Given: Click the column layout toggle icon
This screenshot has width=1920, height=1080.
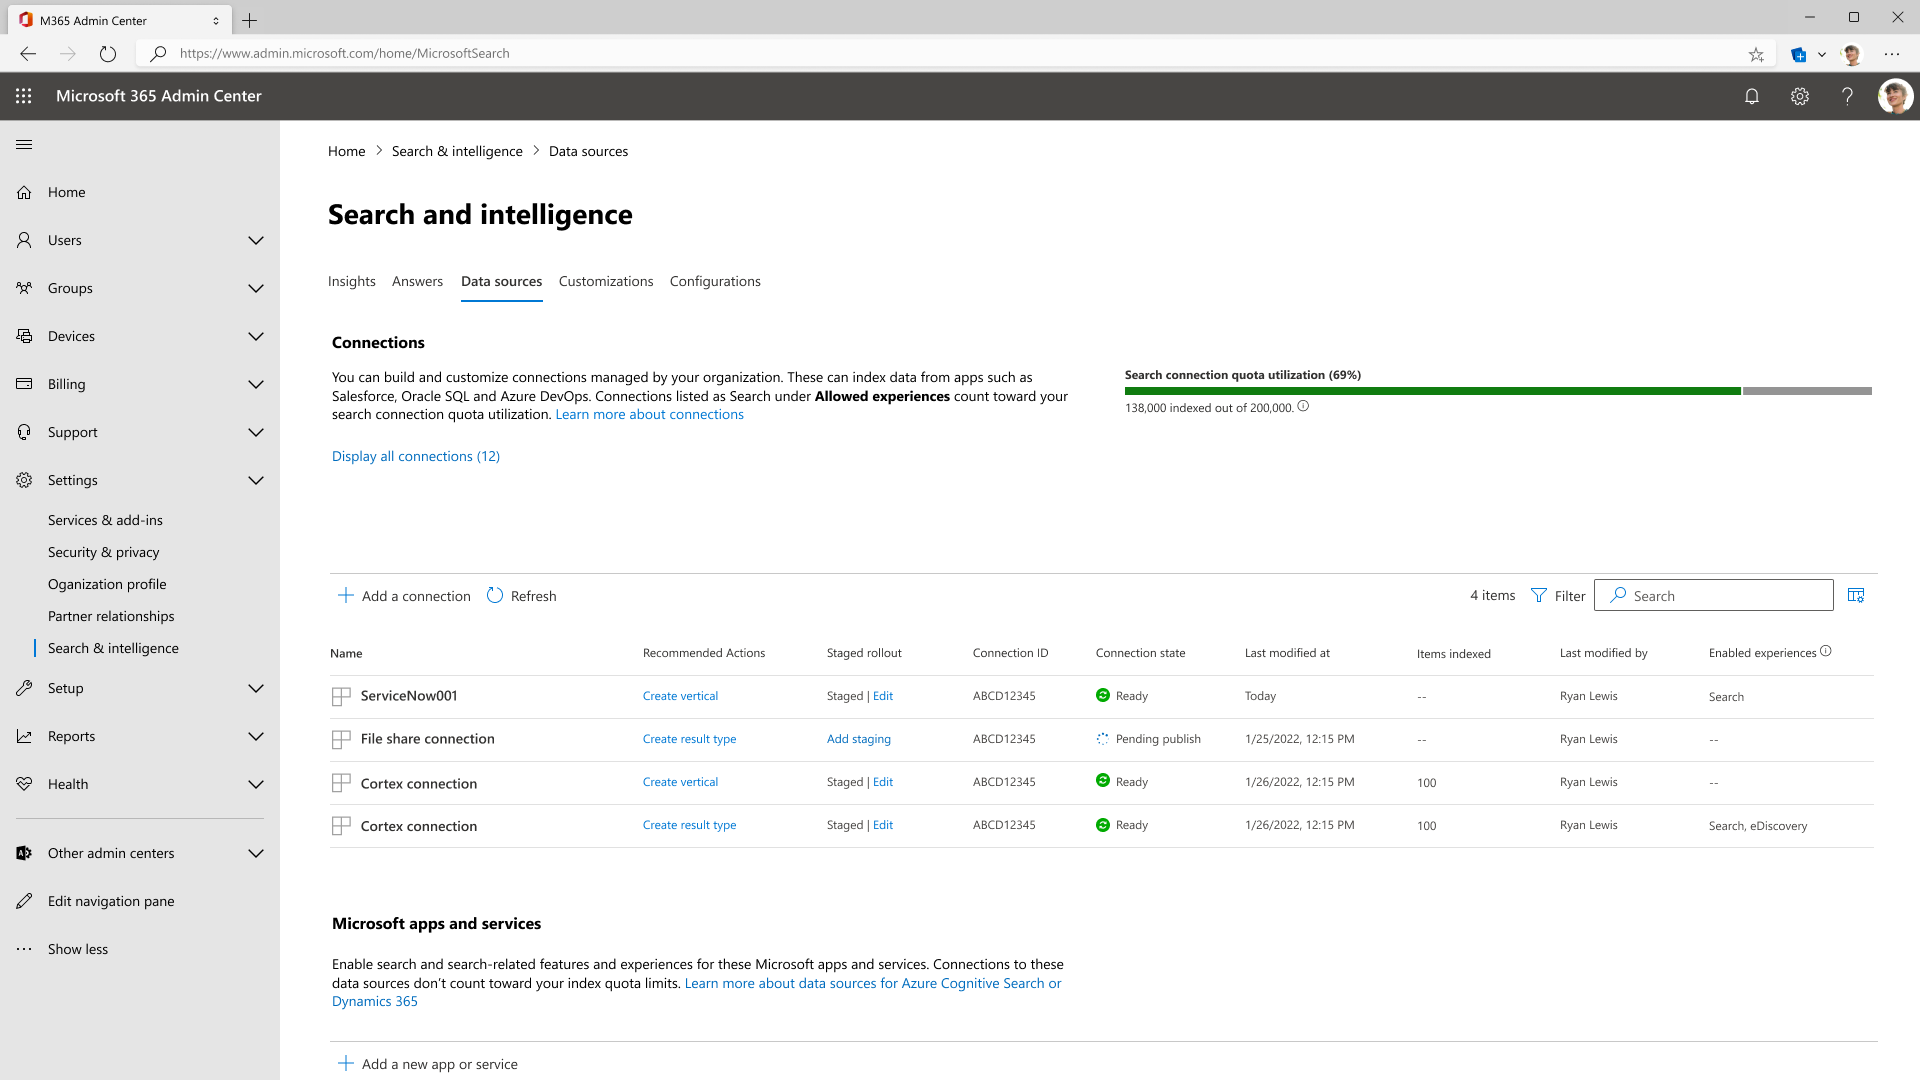Looking at the screenshot, I should coord(1855,595).
